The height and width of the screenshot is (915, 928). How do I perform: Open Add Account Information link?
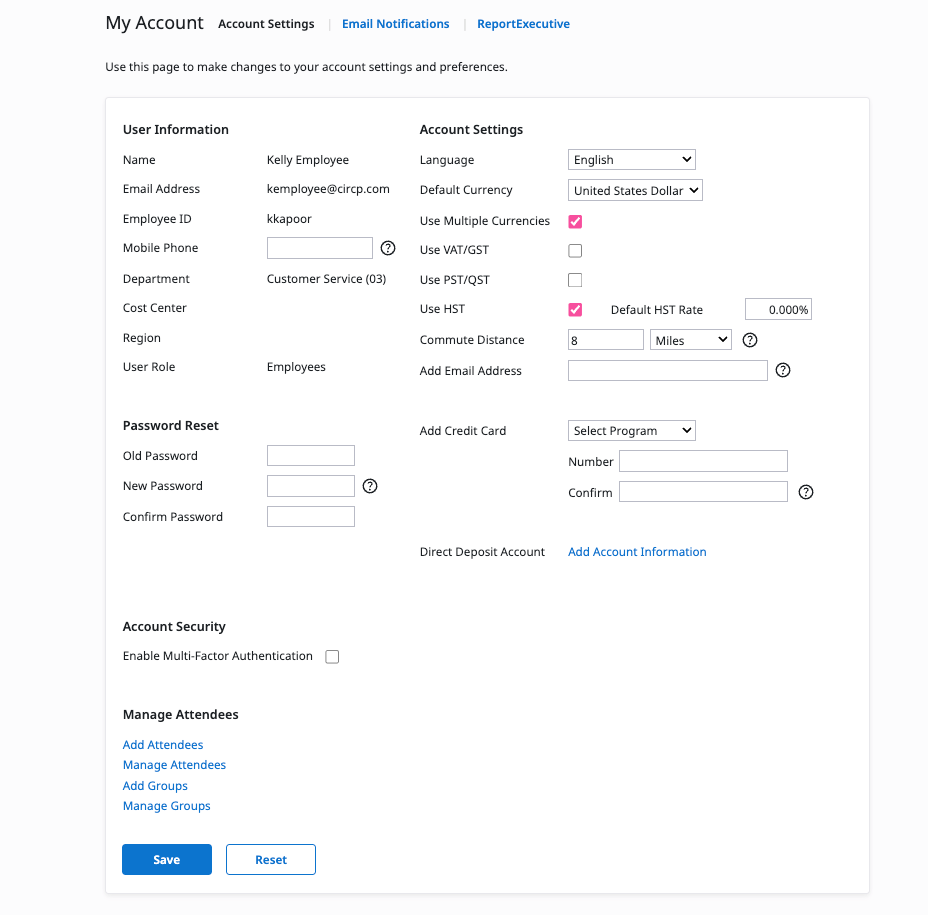coord(637,552)
